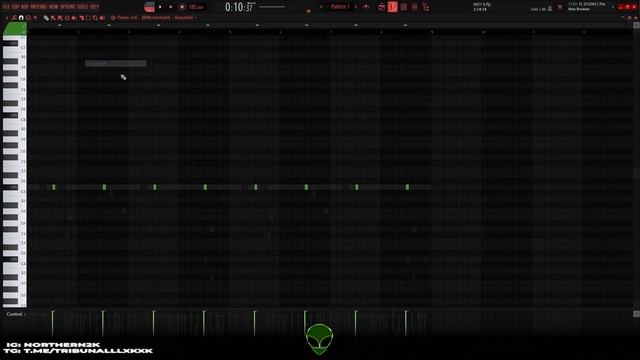The image size is (640, 360).
Task: Click the tempo BPM field
Action: (x=196, y=7)
